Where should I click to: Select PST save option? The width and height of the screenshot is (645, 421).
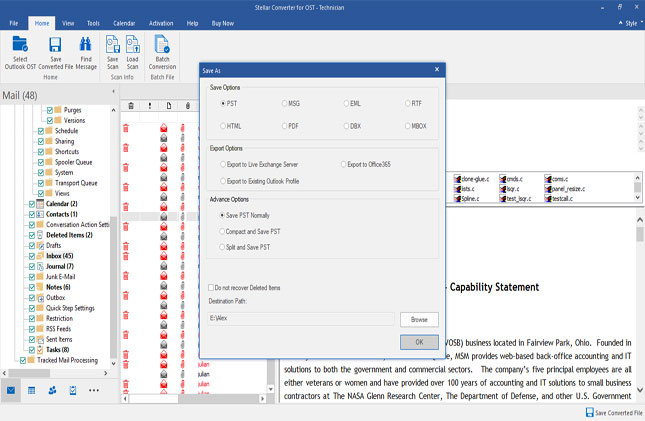coord(229,103)
